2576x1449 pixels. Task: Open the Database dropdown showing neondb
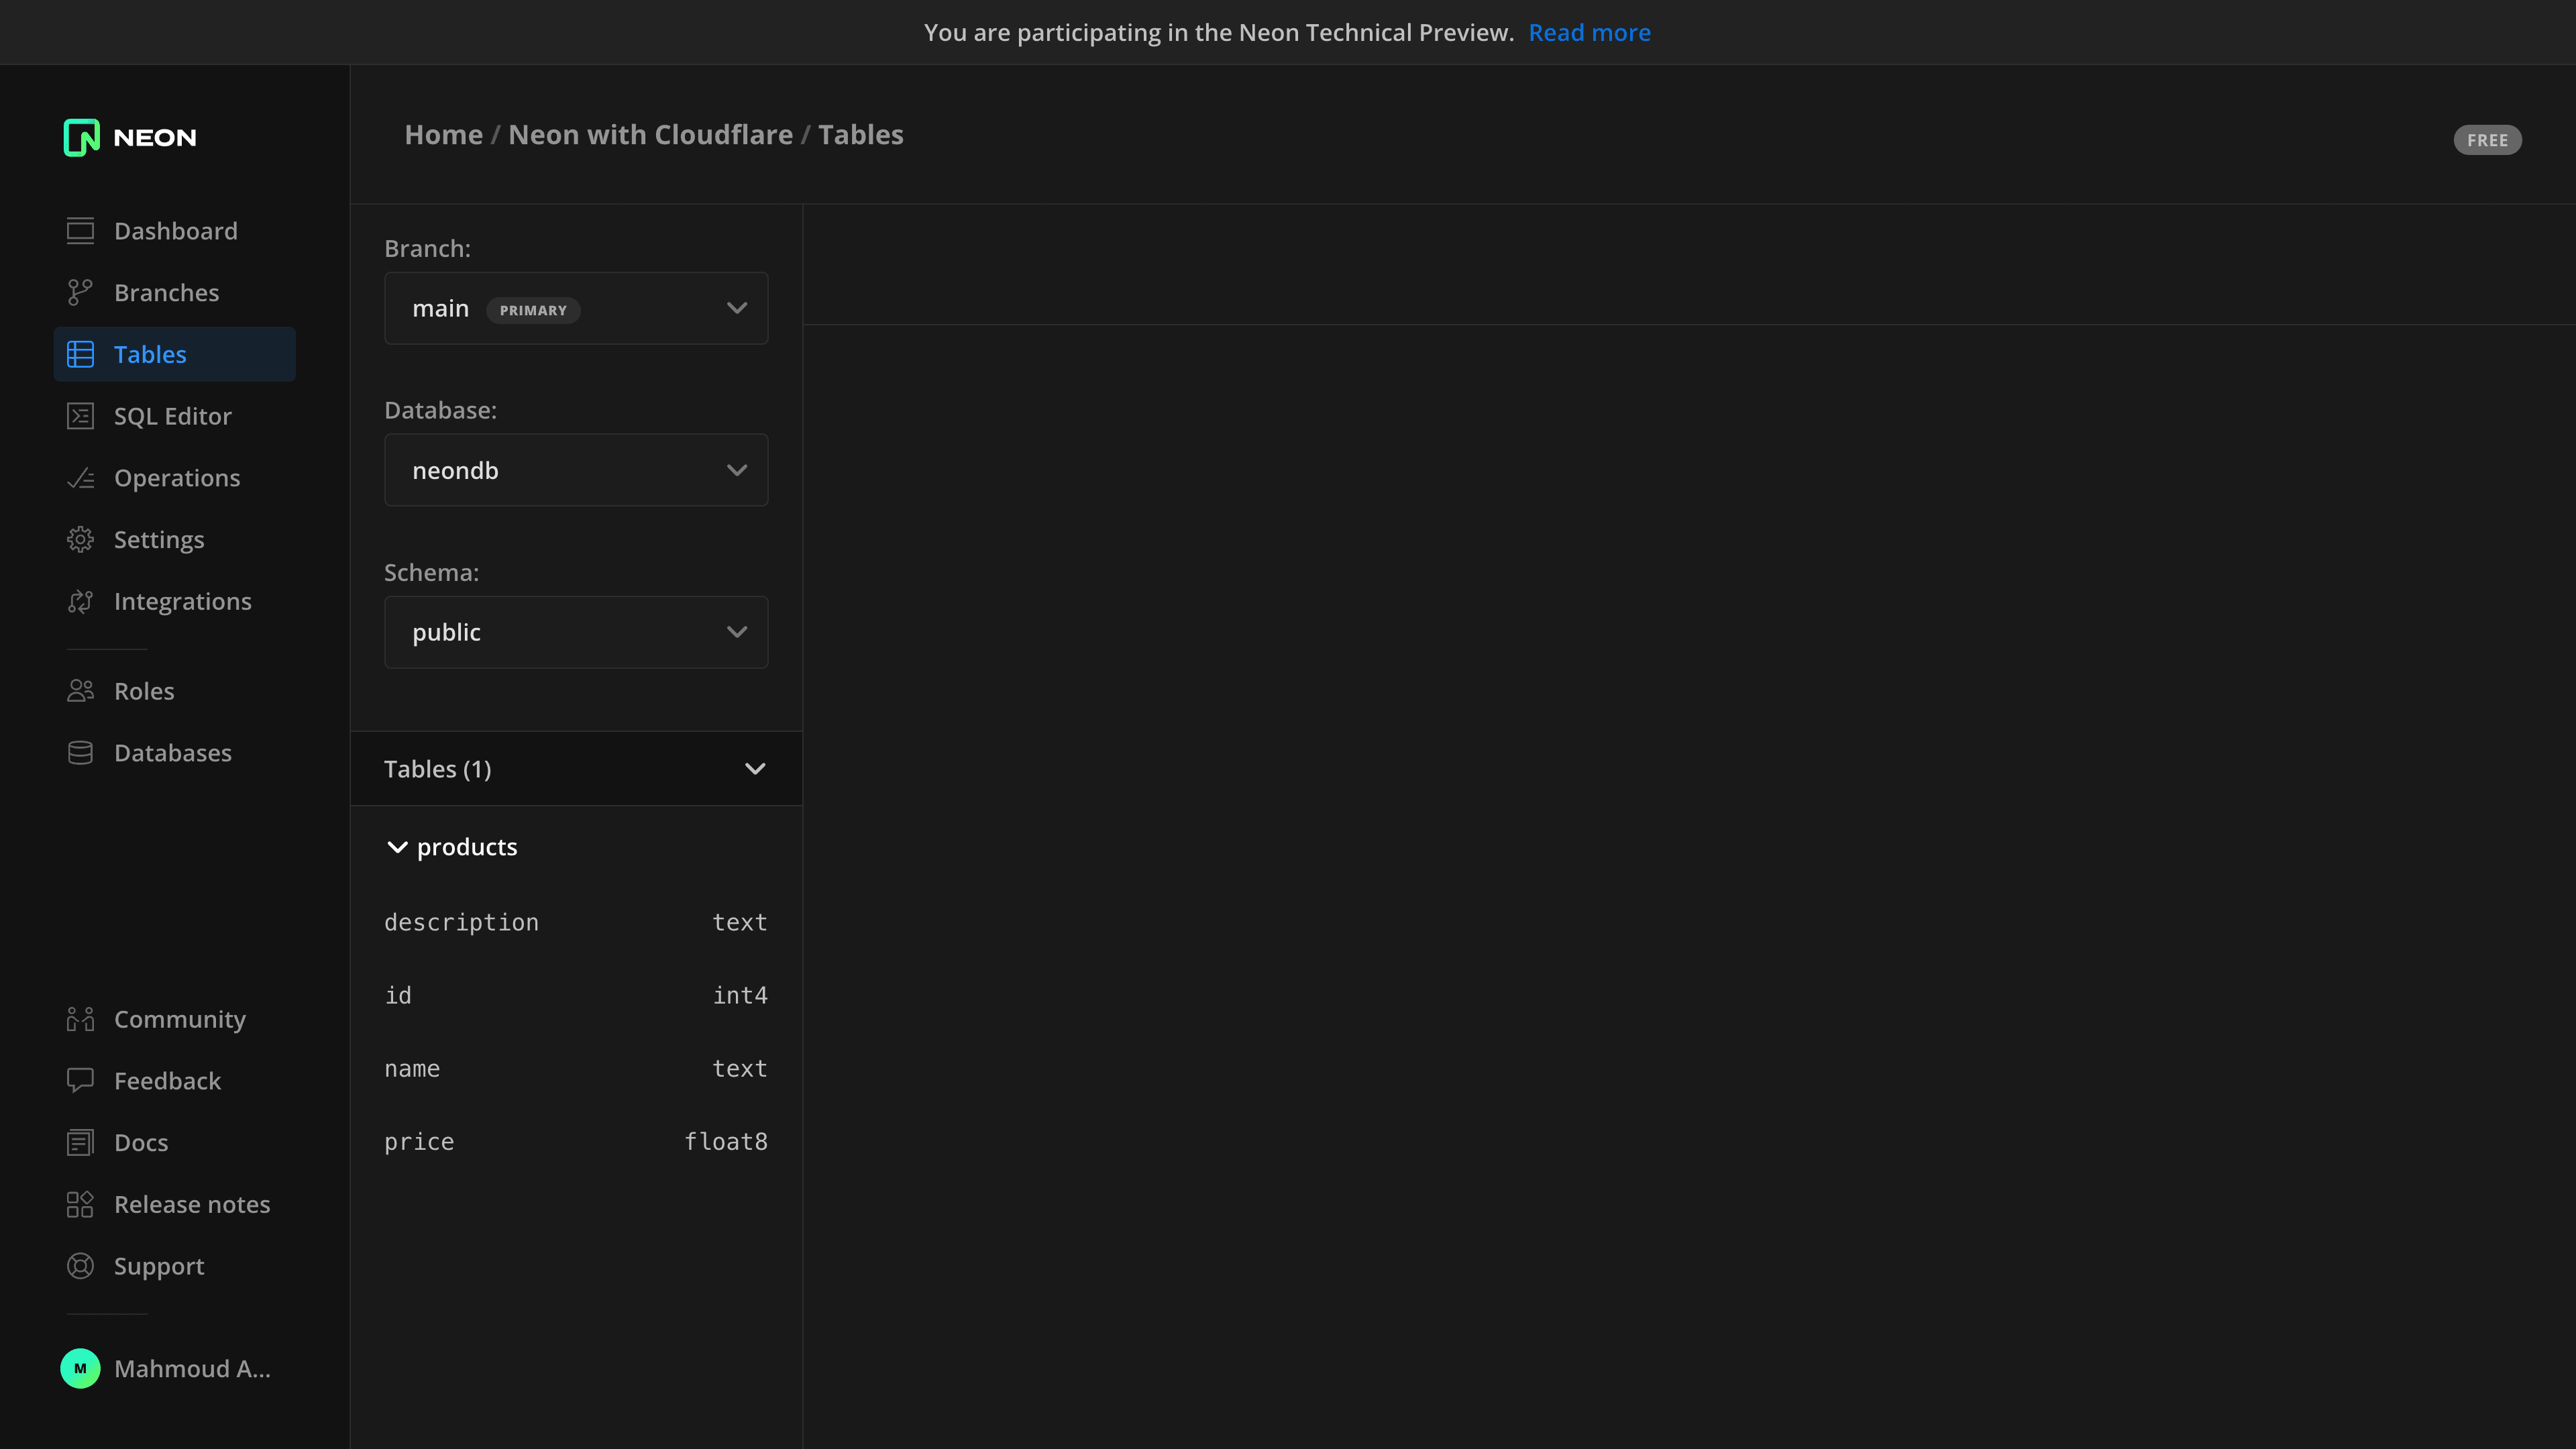(x=576, y=470)
